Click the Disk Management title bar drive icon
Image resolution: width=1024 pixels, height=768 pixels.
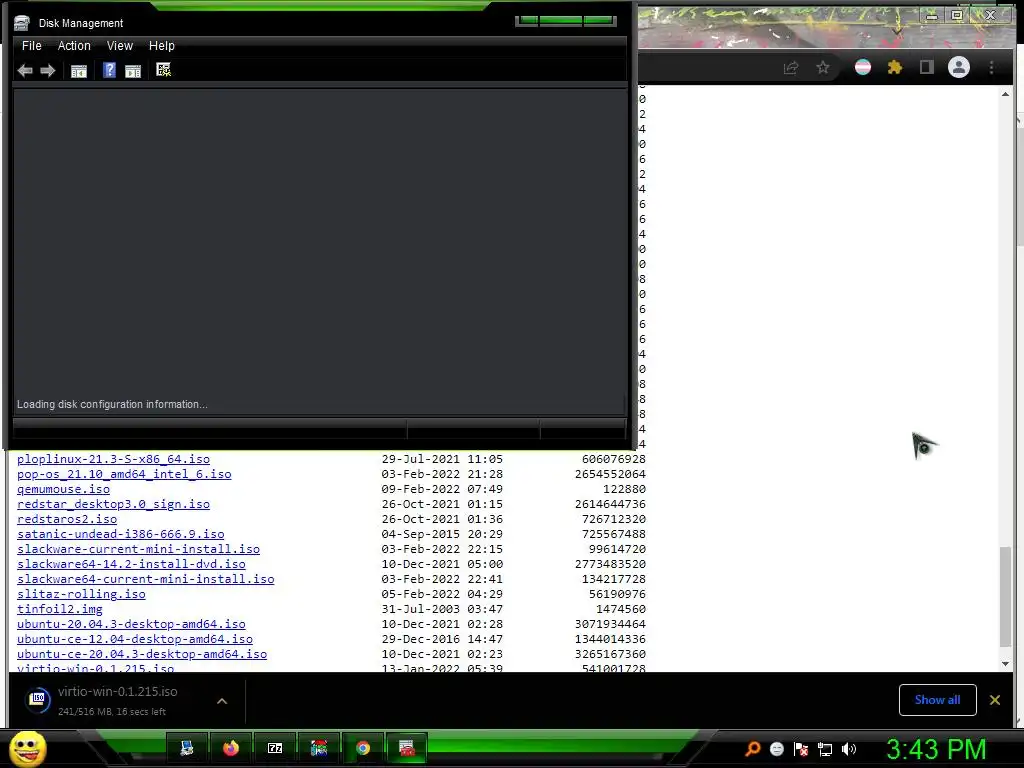point(22,23)
